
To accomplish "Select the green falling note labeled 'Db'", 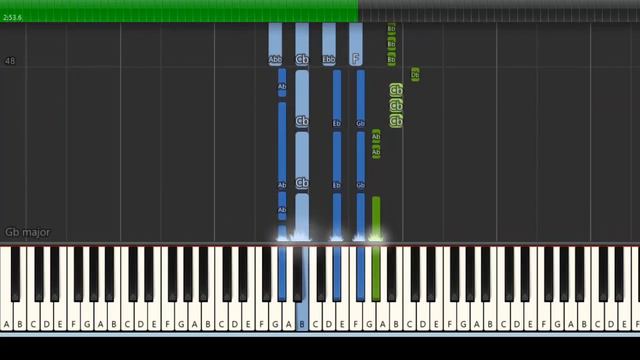I will (x=415, y=75).
